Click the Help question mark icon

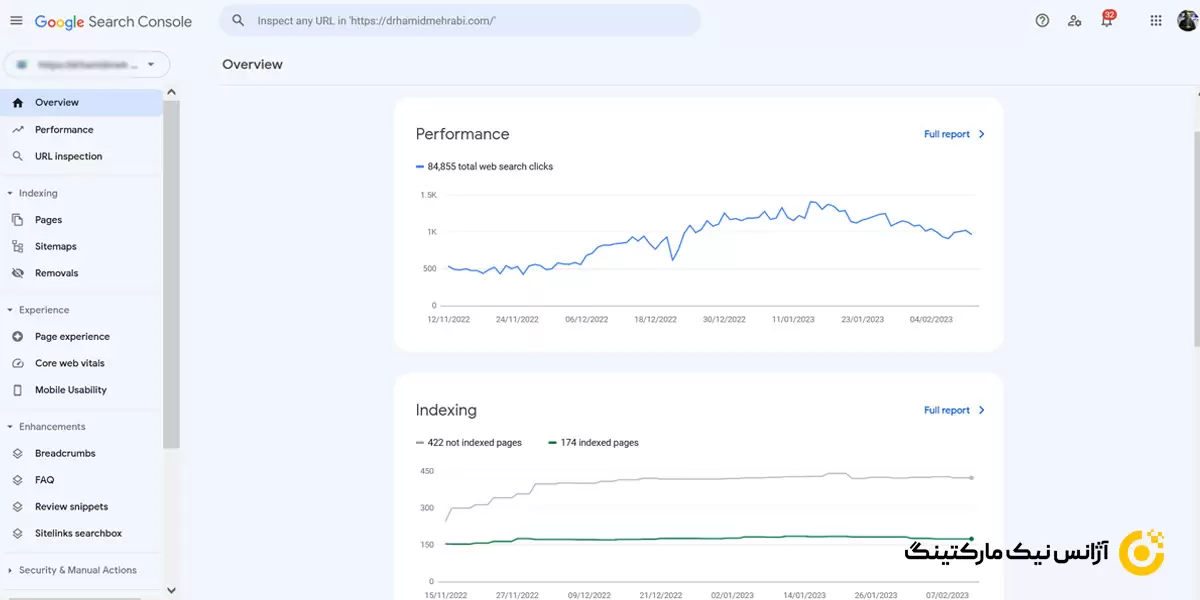pyautogui.click(x=1042, y=20)
